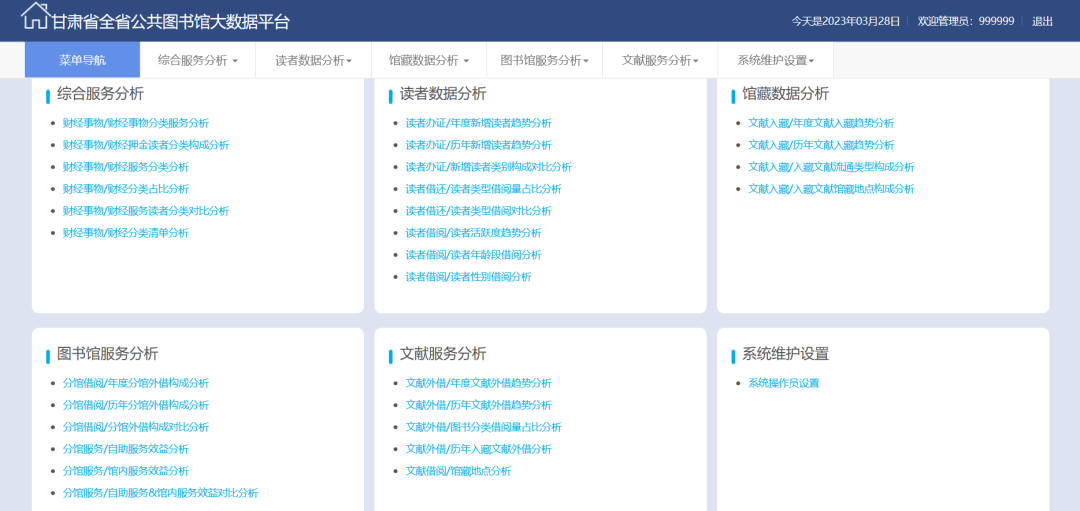Expand the 文献服务分析 navbar menu
This screenshot has height=511, width=1080.
point(659,60)
